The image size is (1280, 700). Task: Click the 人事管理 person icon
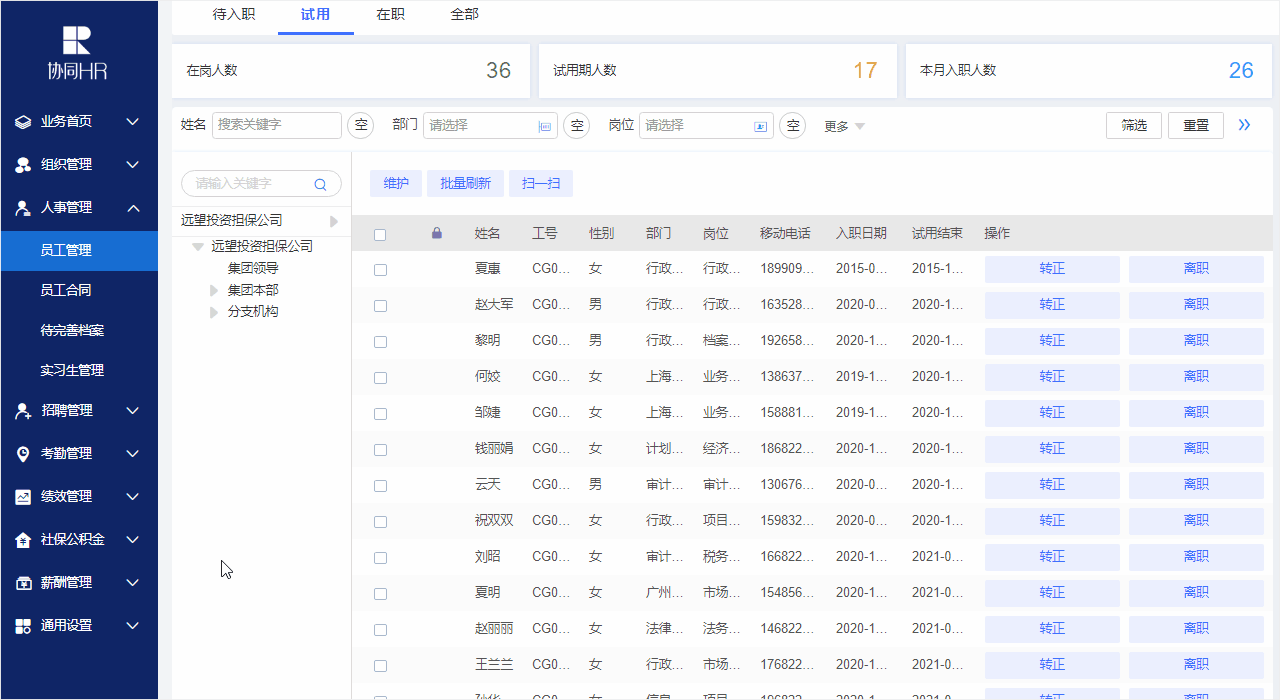(x=23, y=208)
